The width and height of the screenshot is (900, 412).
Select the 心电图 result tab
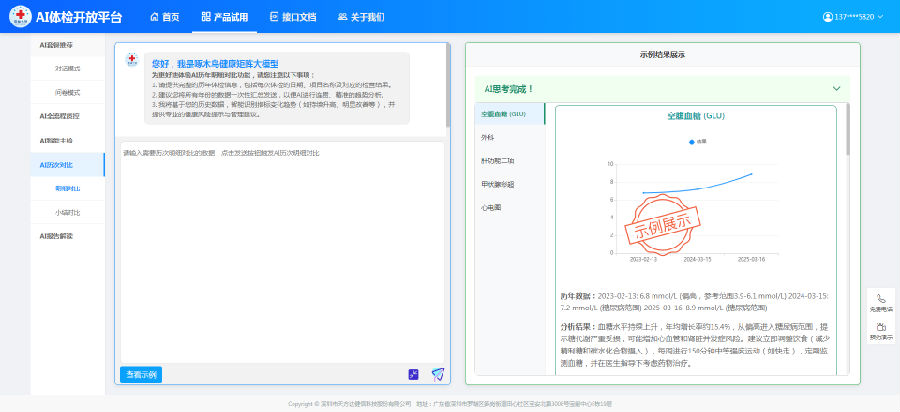492,207
